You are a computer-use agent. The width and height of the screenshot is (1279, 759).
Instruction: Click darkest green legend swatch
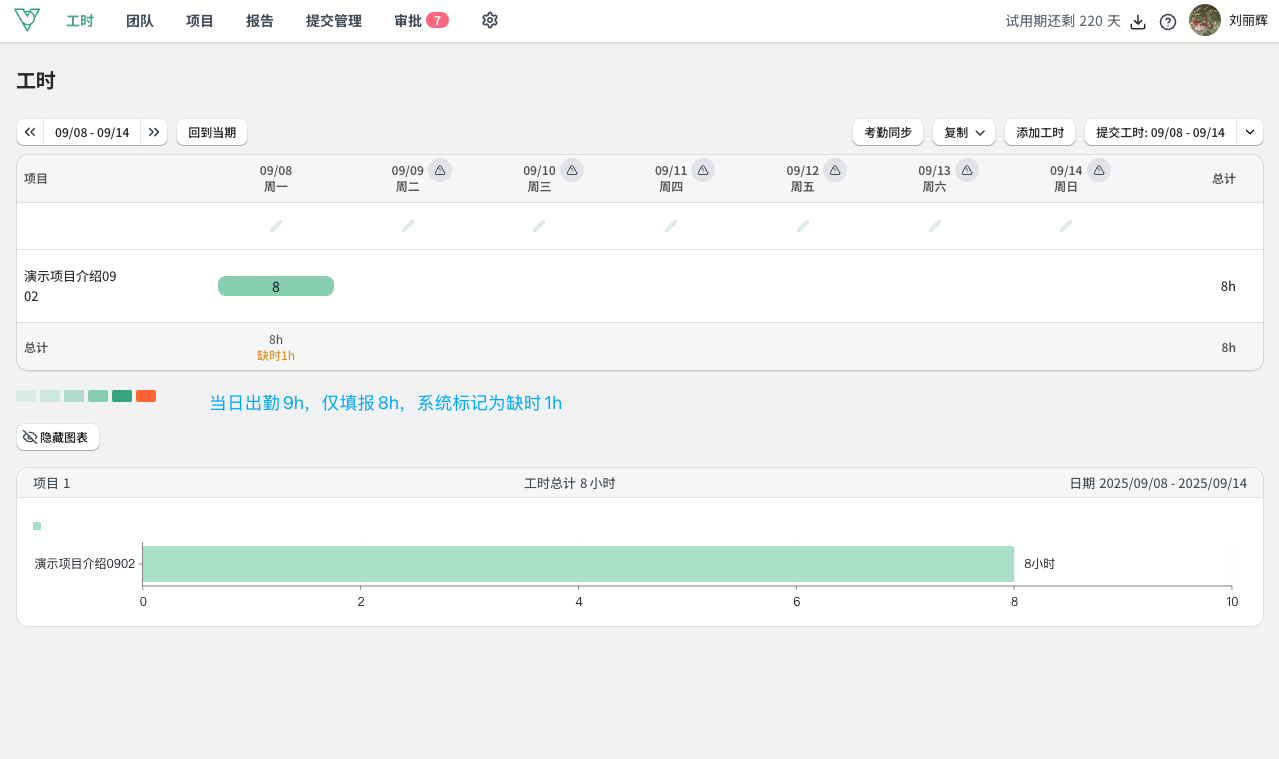[122, 396]
